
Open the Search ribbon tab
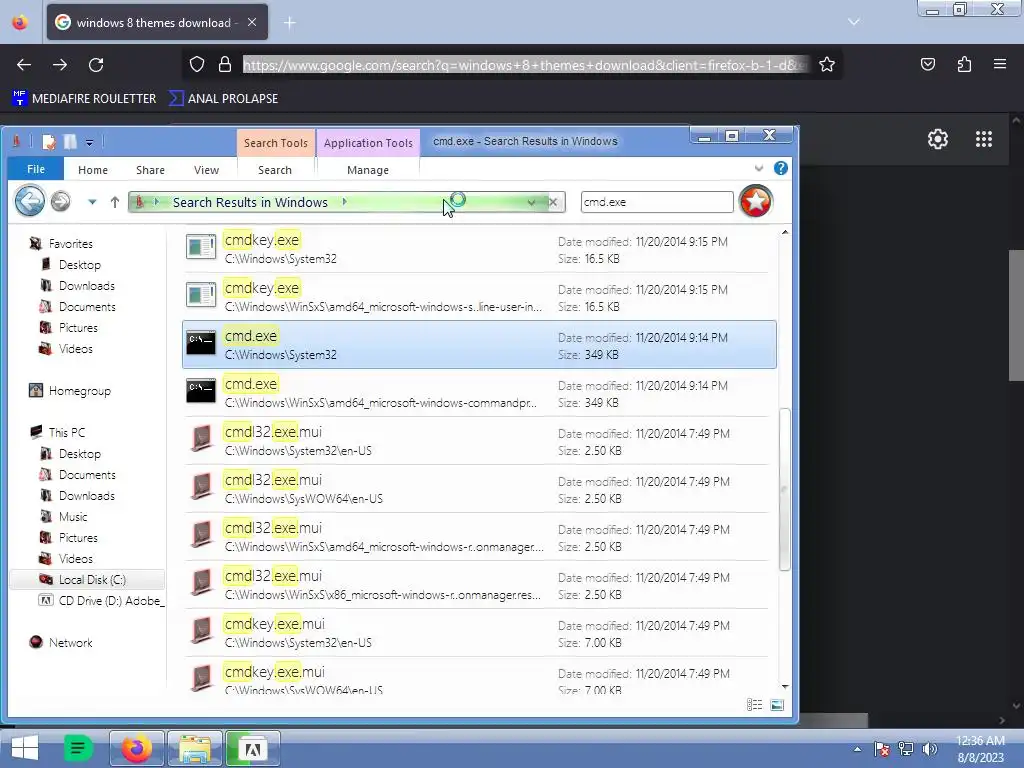point(275,170)
